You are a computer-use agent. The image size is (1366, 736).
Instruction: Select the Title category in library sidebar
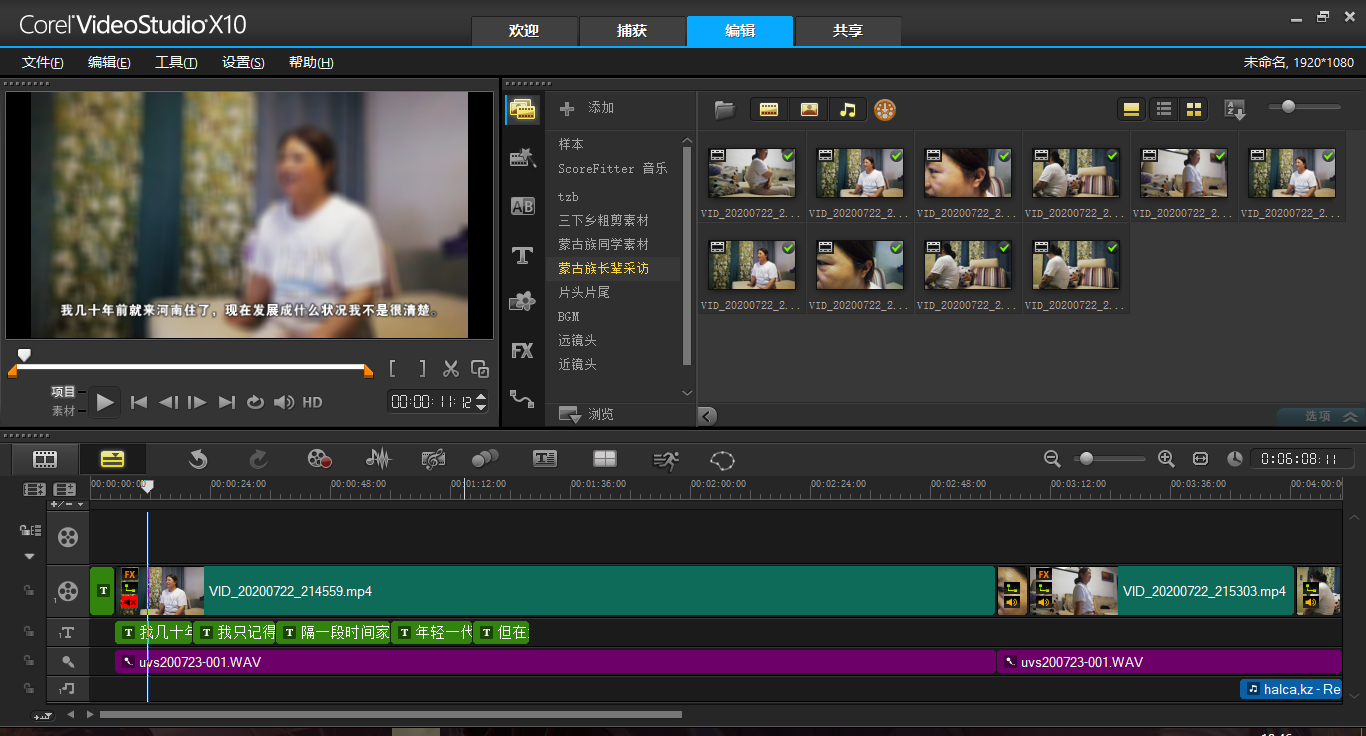tap(522, 255)
